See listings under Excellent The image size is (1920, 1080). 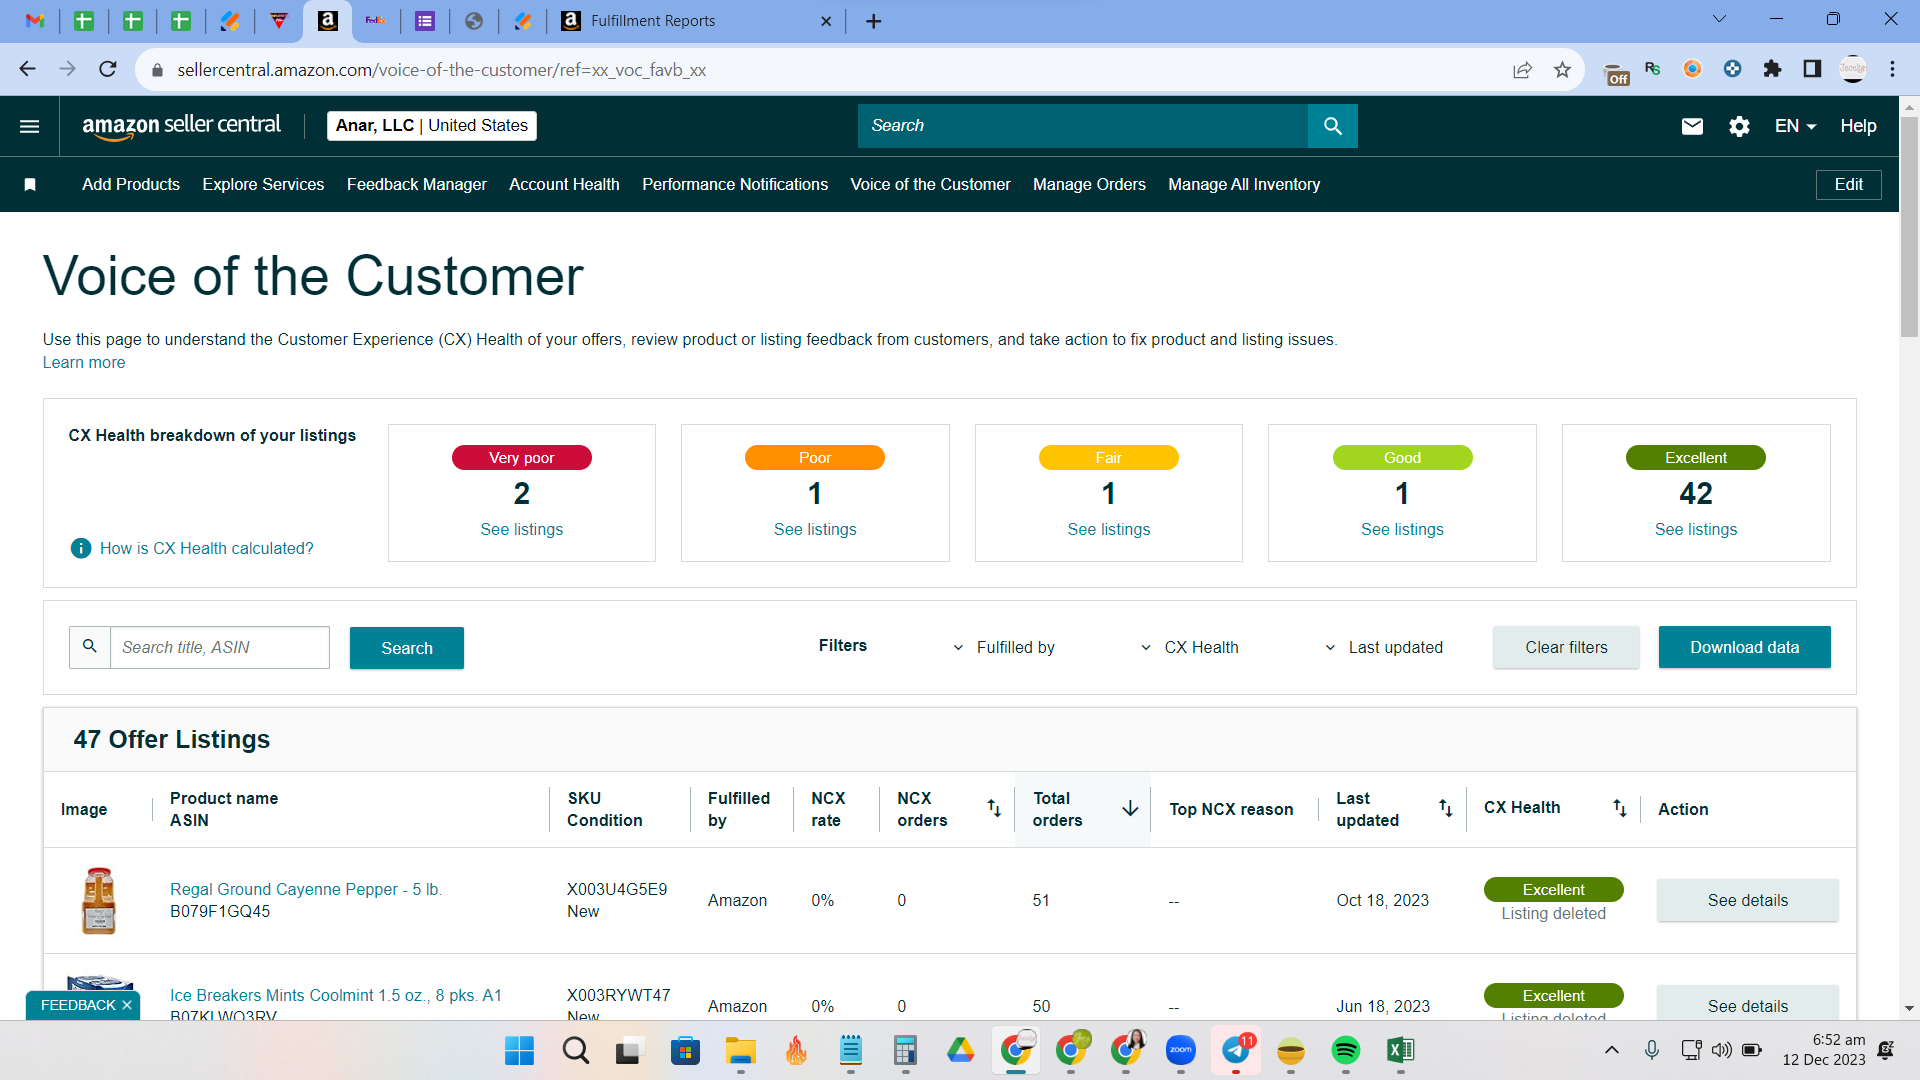(1696, 529)
